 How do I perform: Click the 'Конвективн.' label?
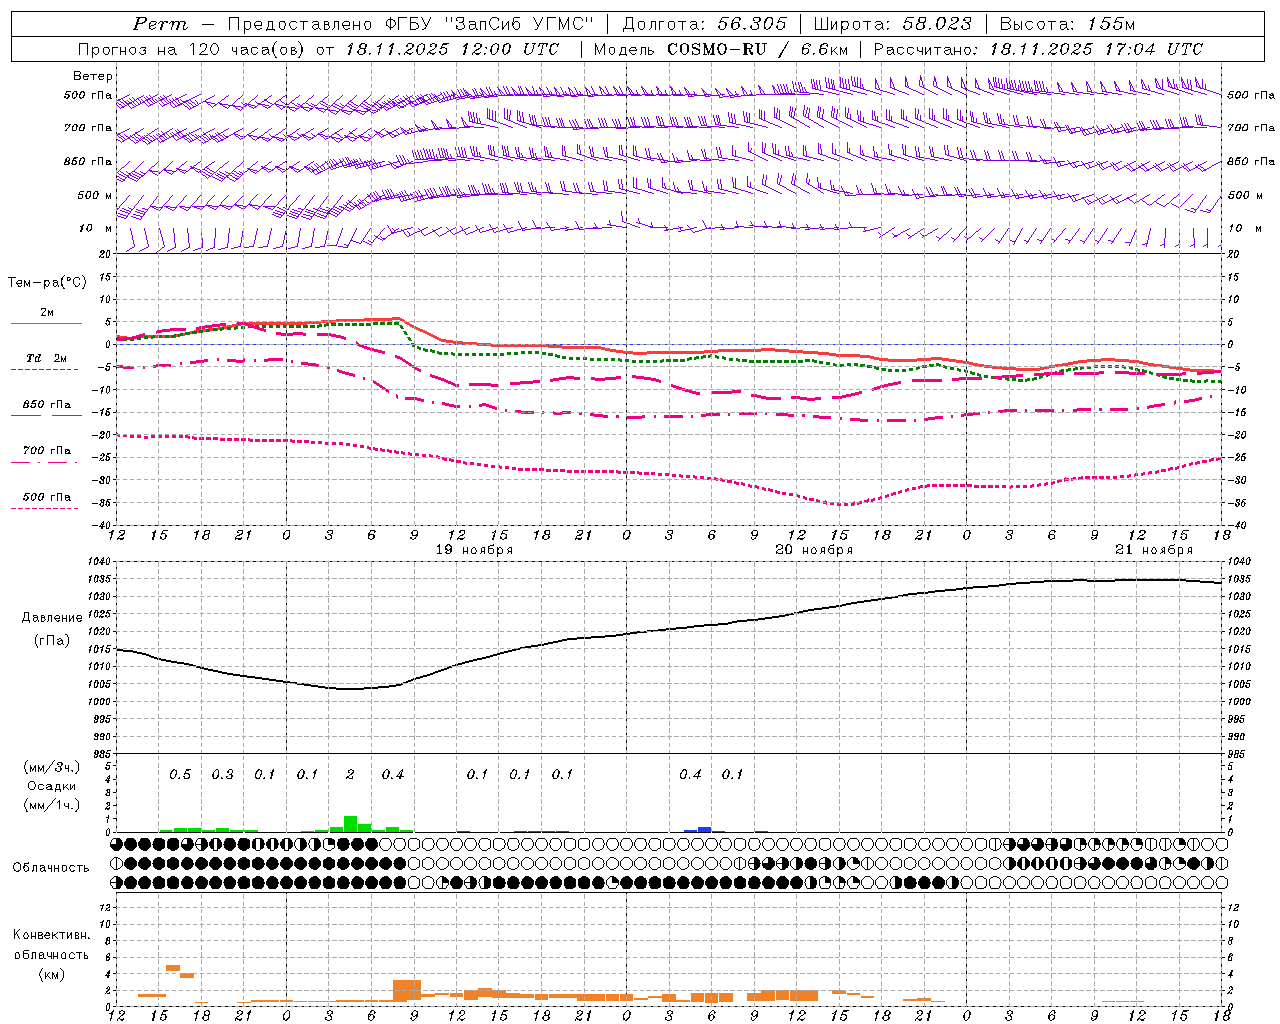51,935
